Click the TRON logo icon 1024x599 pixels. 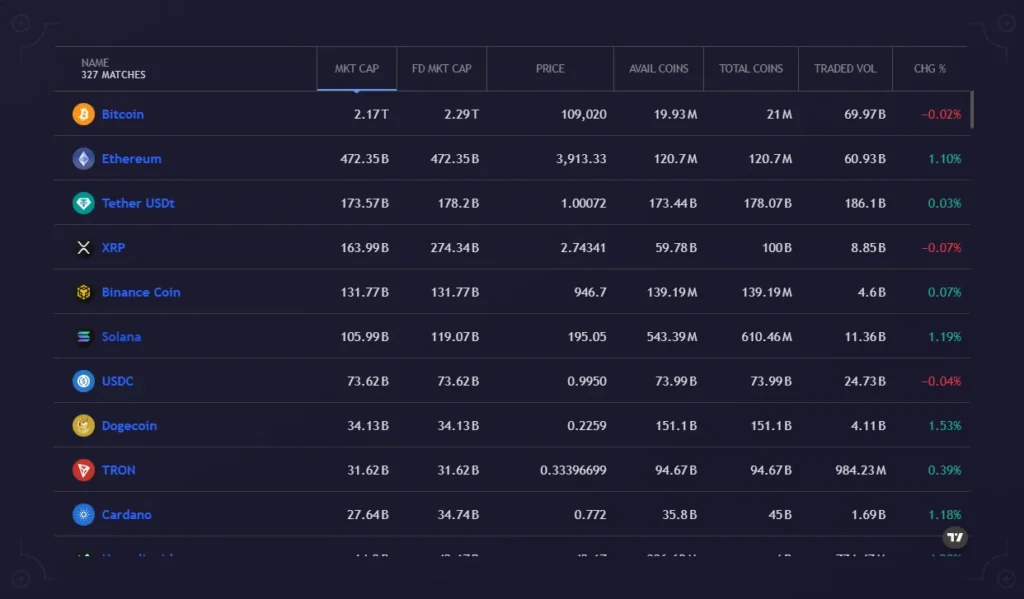(83, 470)
